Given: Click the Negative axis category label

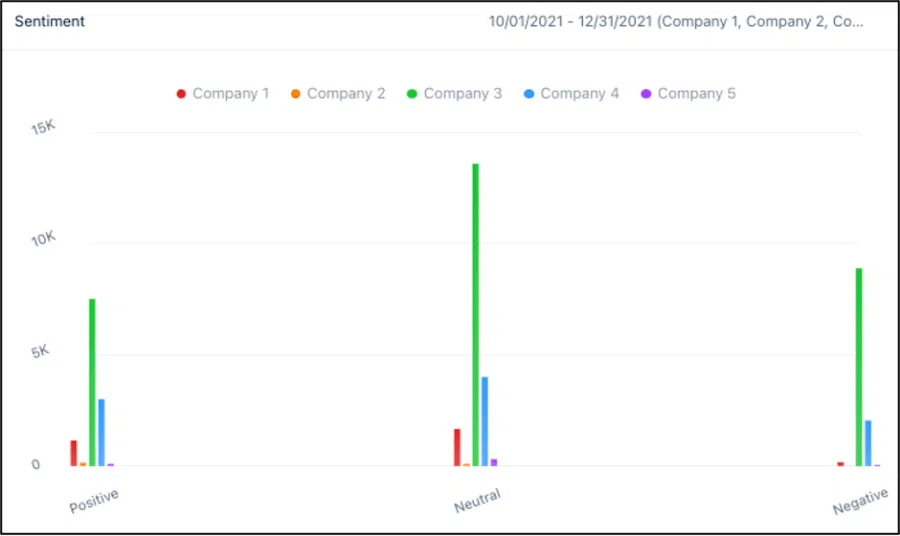Looking at the screenshot, I should (x=860, y=501).
